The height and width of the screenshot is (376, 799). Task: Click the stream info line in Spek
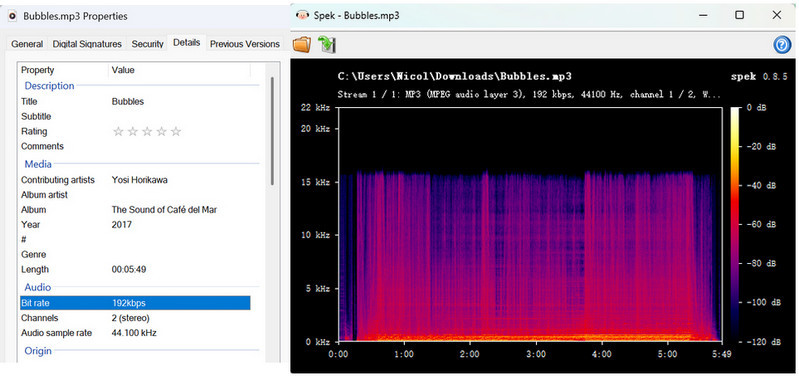(529, 95)
